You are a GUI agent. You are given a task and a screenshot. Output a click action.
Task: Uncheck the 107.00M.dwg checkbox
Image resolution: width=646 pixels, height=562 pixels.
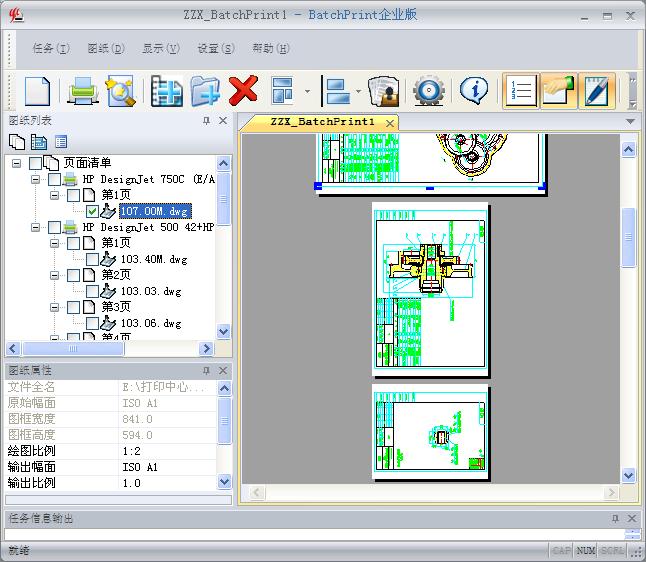[92, 212]
